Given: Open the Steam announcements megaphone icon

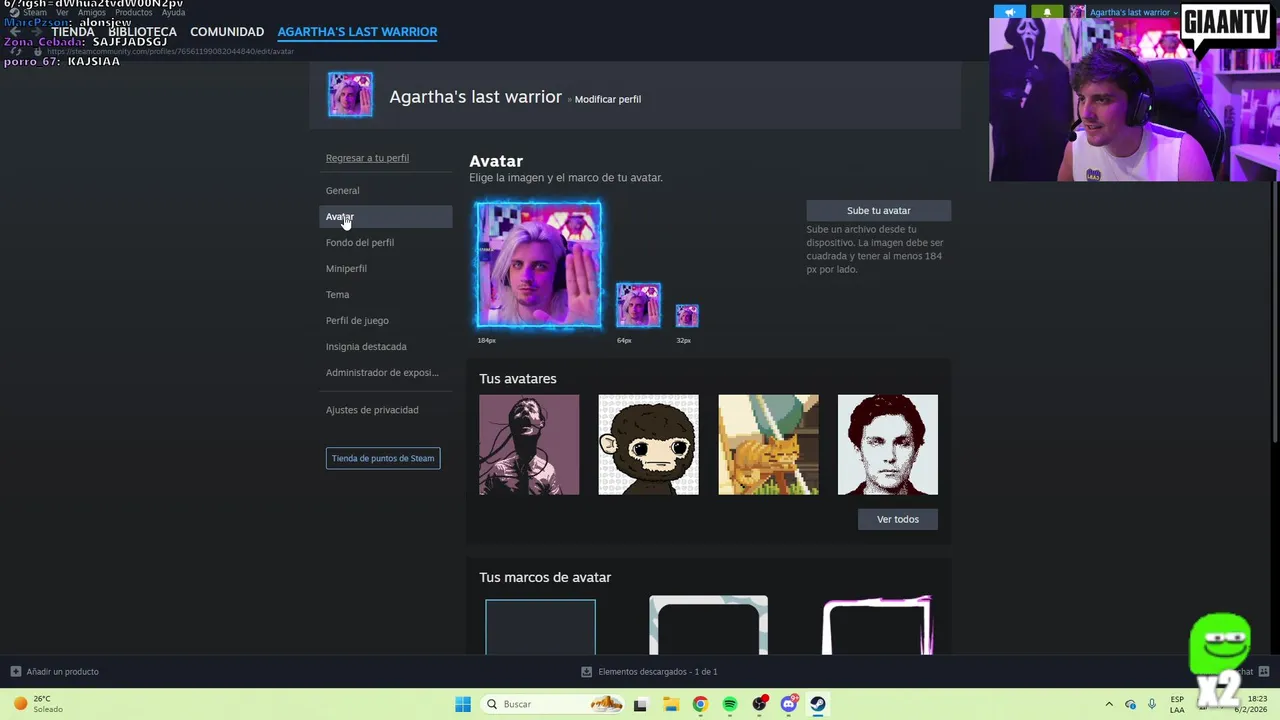Looking at the screenshot, I should [x=1010, y=12].
